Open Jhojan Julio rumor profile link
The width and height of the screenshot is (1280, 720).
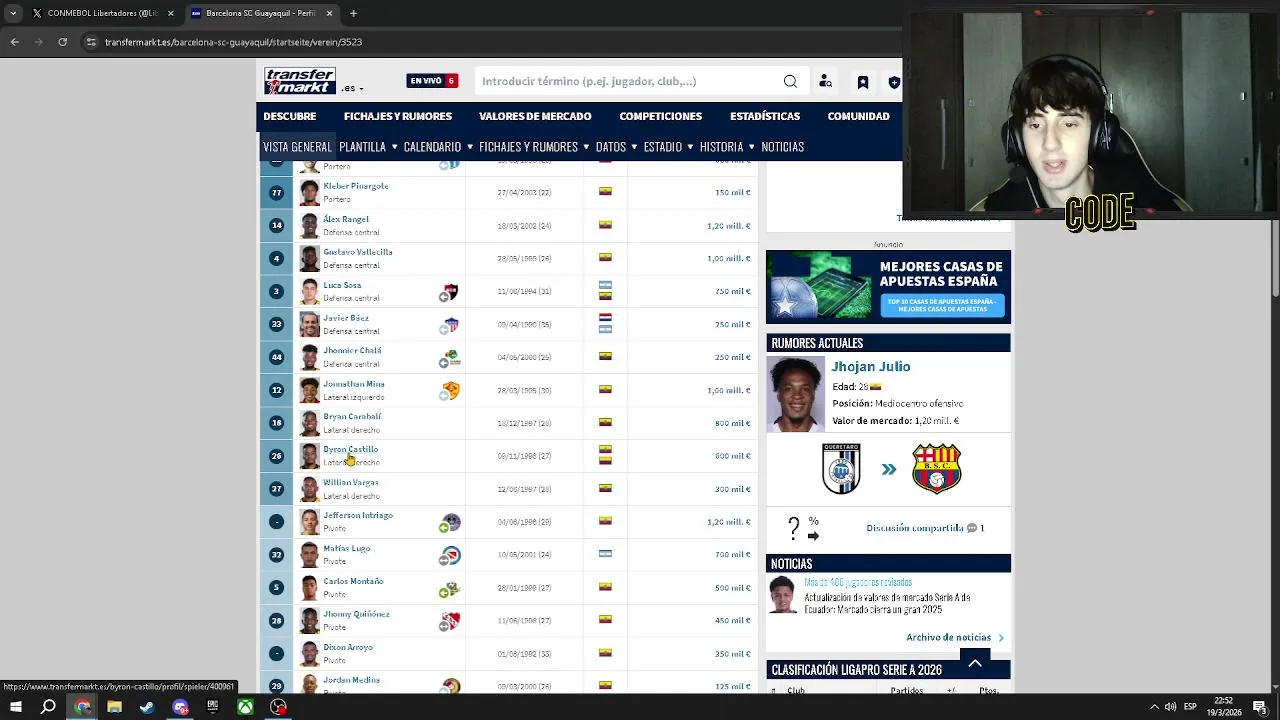(x=870, y=367)
